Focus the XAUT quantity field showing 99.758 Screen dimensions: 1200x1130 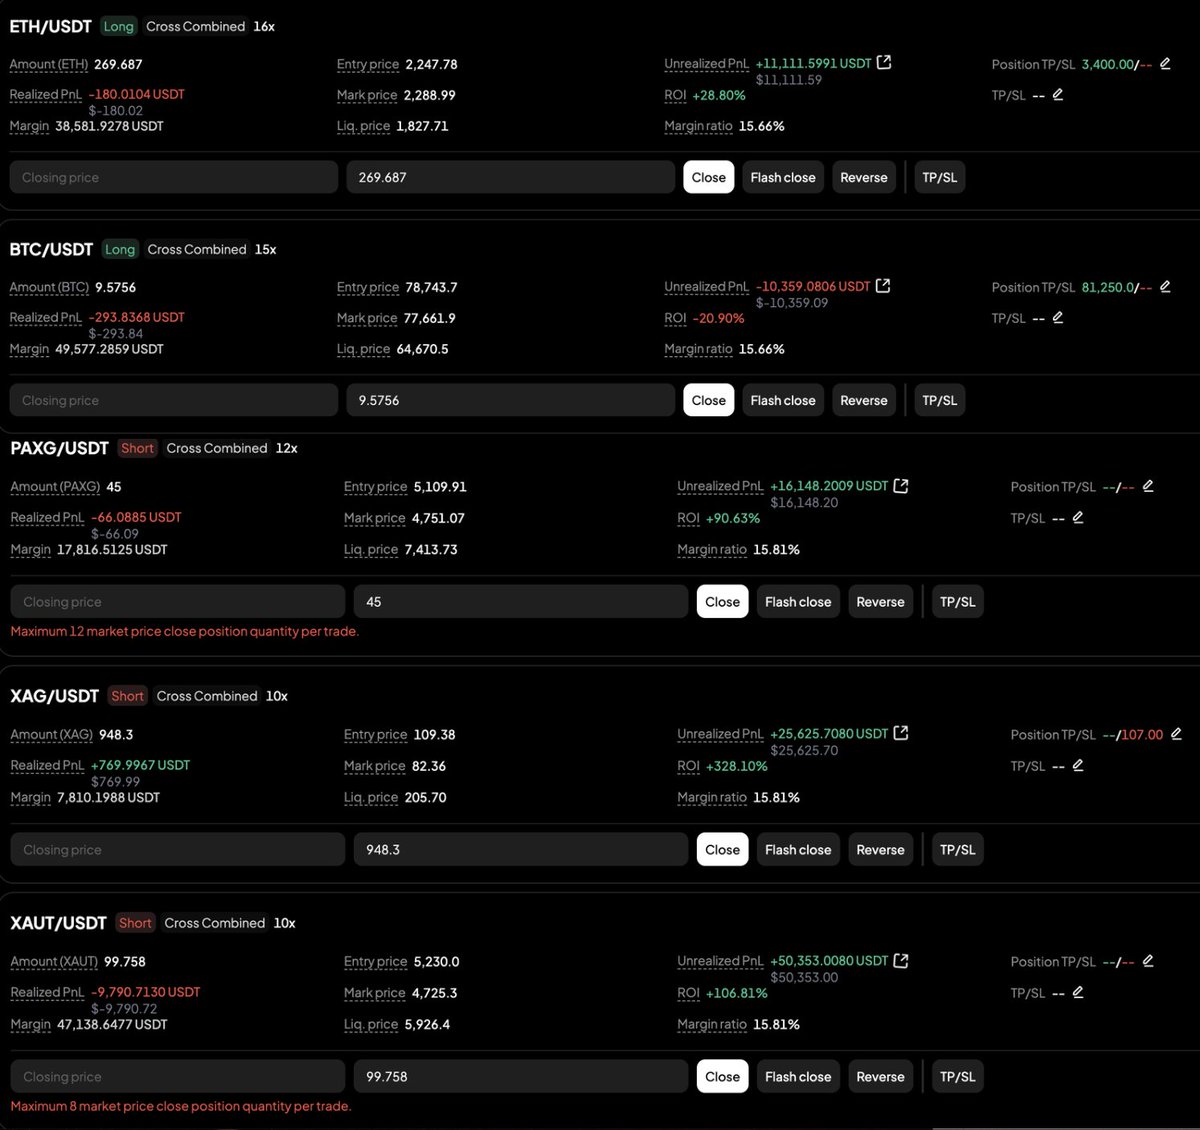point(521,1076)
